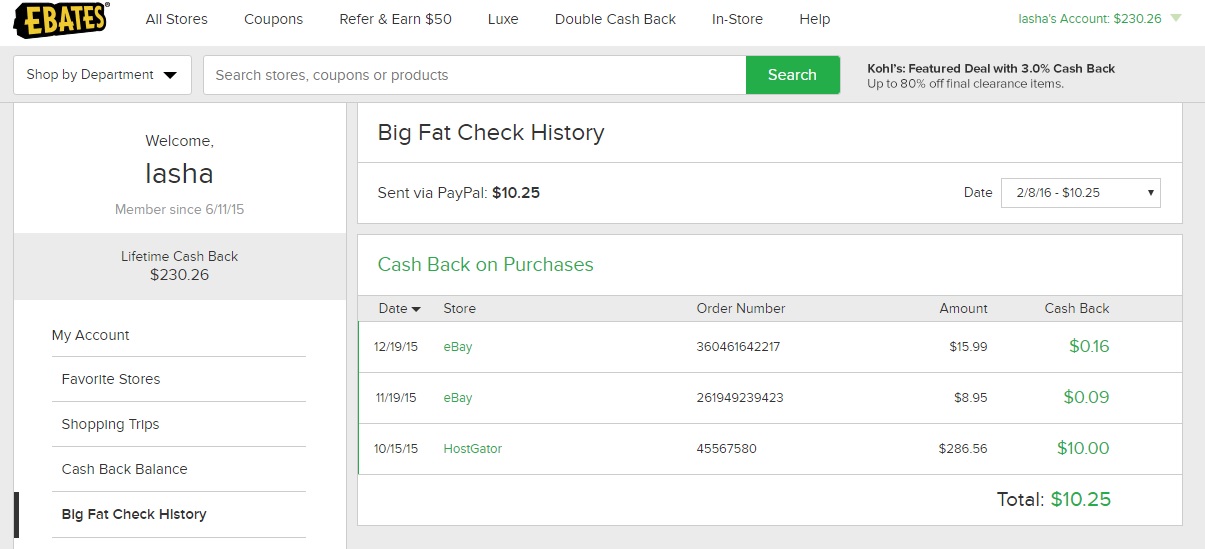Select Favorite Stores in sidebar
Image resolution: width=1205 pixels, height=549 pixels.
coord(111,379)
